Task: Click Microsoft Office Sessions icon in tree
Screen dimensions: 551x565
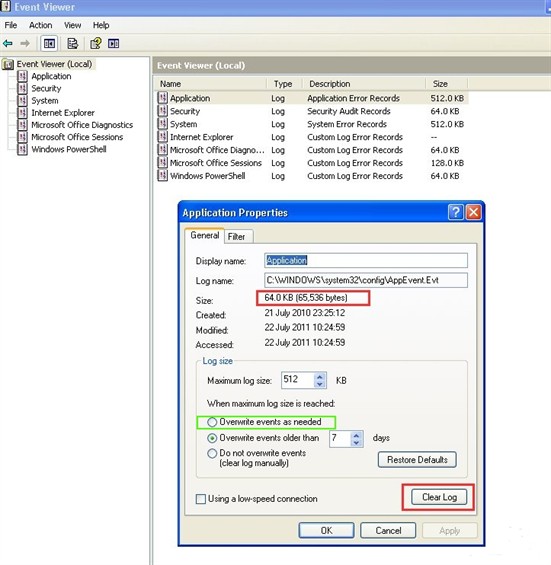Action: coord(22,137)
